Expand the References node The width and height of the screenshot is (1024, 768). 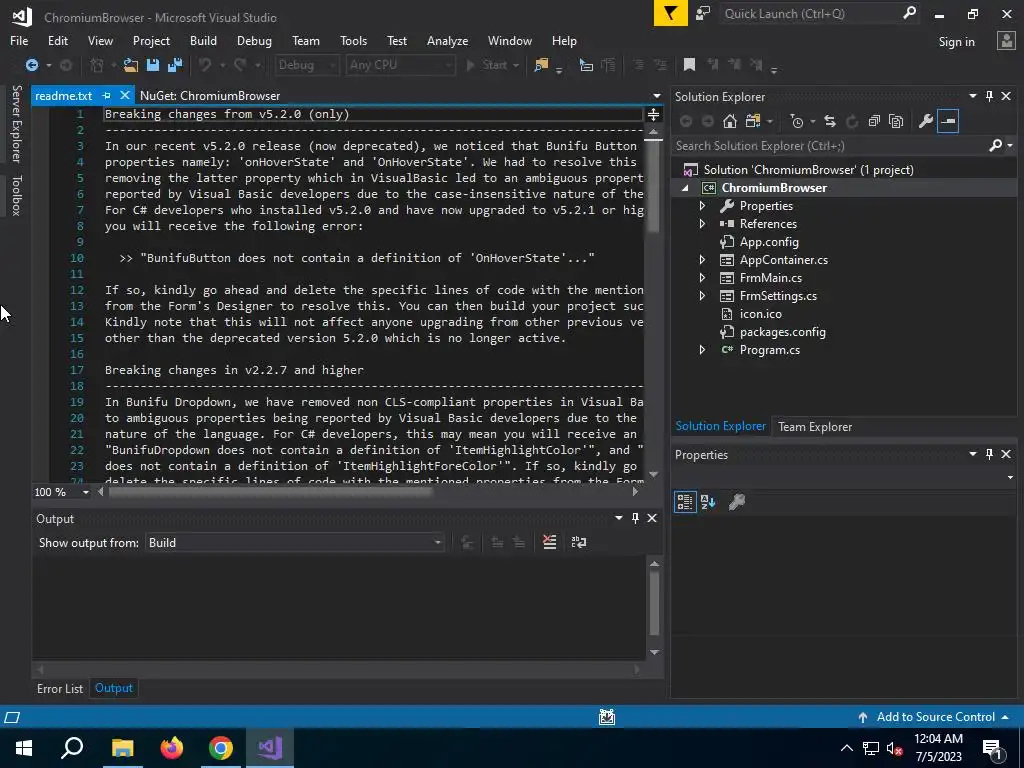coord(702,224)
